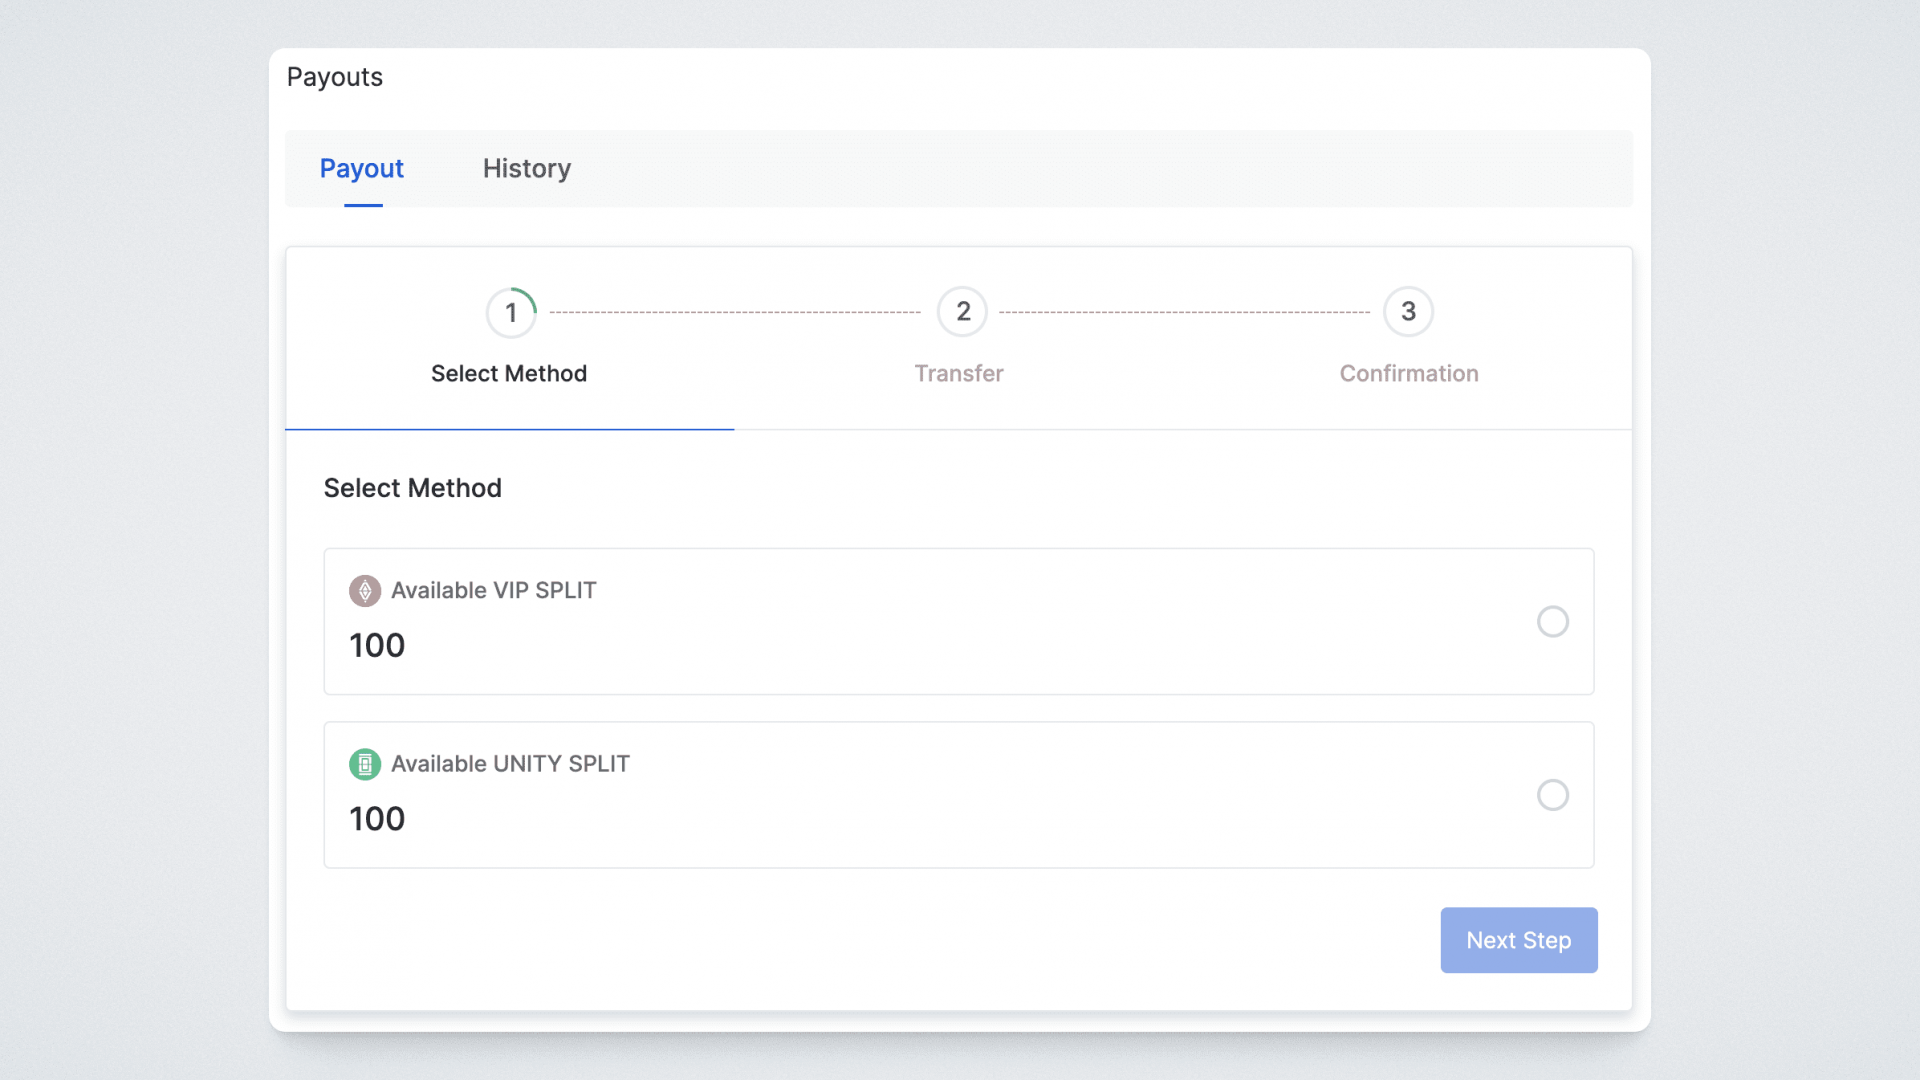Click step 2 circle indicator
Image resolution: width=1920 pixels, height=1080 pixels.
tap(962, 312)
